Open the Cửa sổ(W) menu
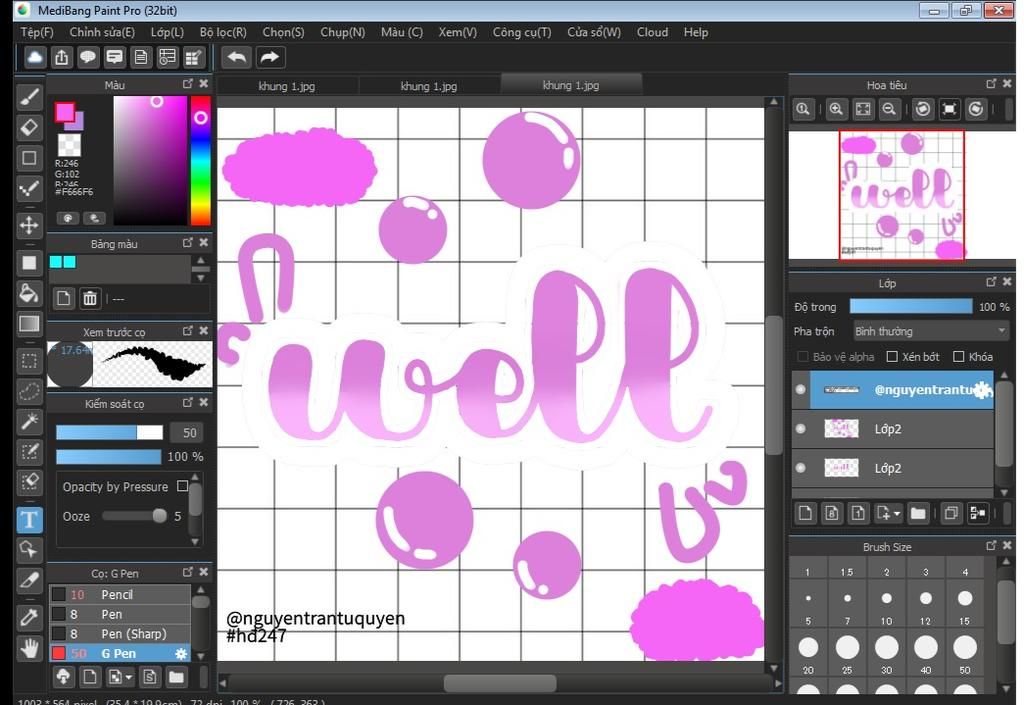This screenshot has height=705, width=1024. point(594,32)
